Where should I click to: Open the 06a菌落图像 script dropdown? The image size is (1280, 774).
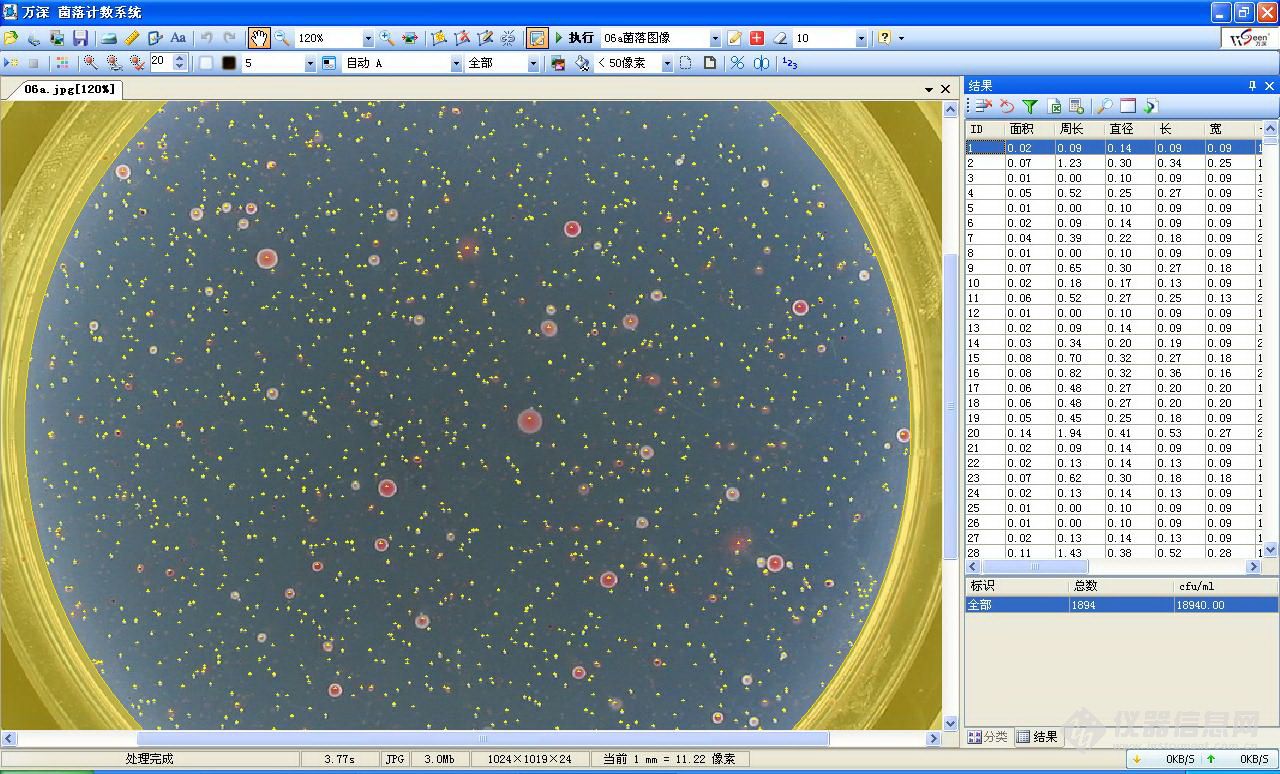pos(715,38)
